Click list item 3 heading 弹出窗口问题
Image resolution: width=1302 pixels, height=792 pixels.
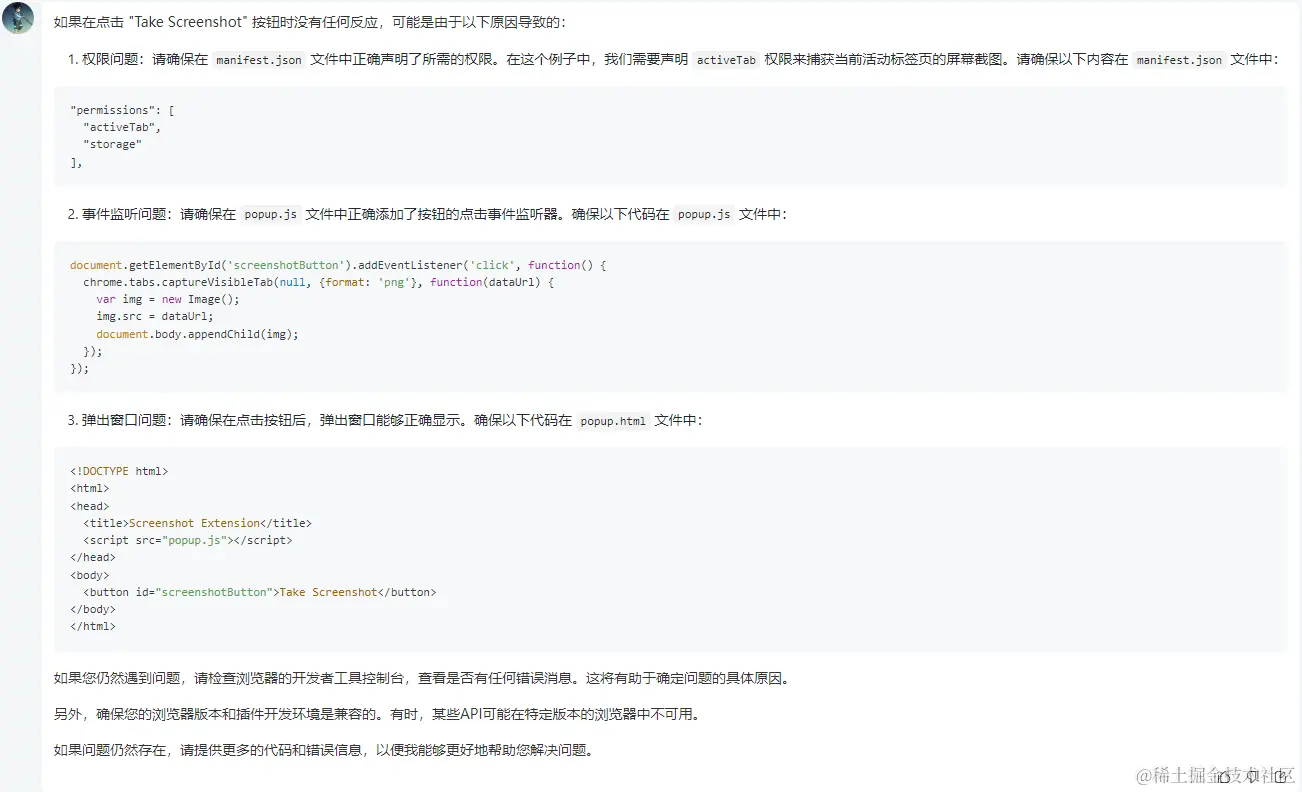pos(123,420)
